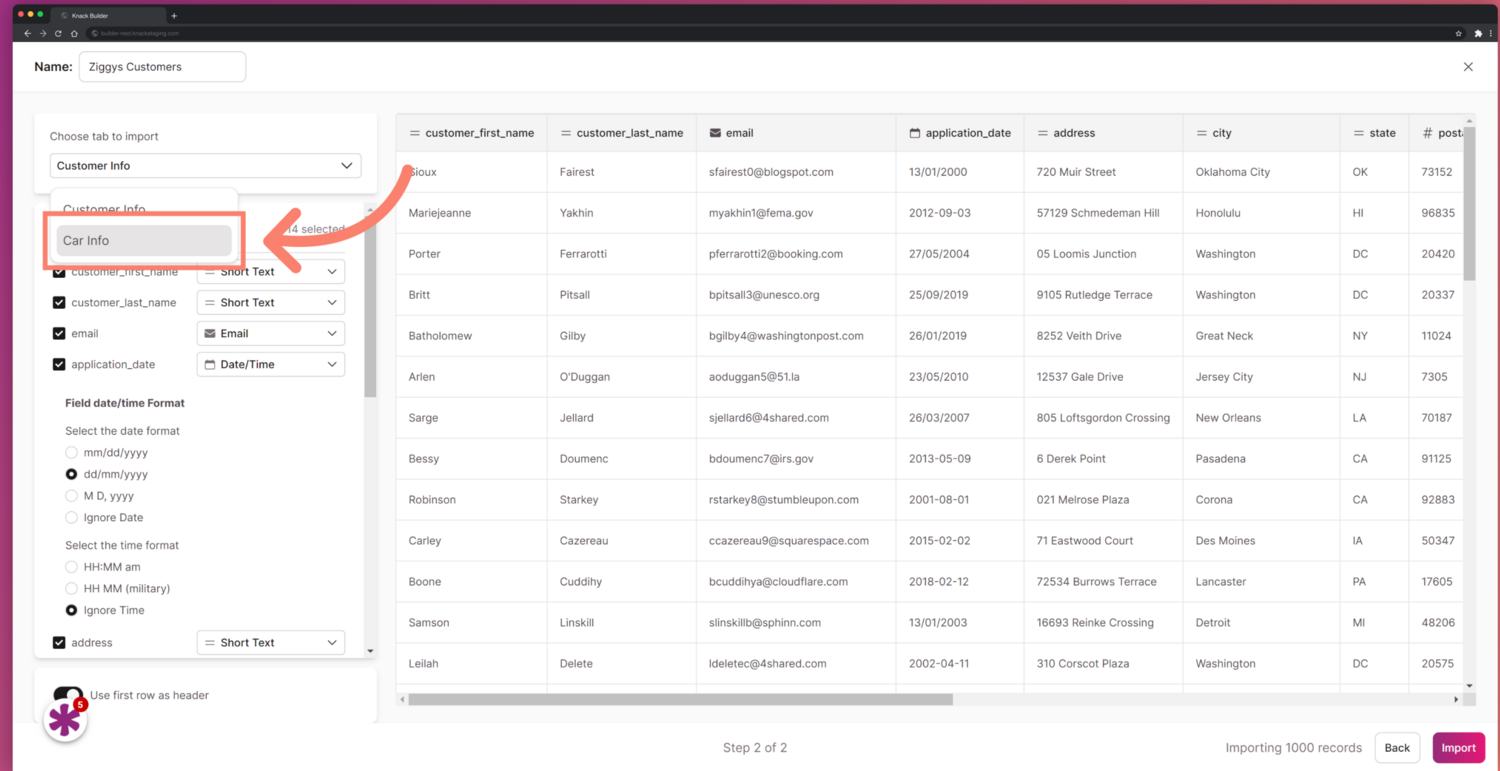The height and width of the screenshot is (771, 1500).
Task: Click the text-type icon beside address column header
Action: tap(1043, 133)
